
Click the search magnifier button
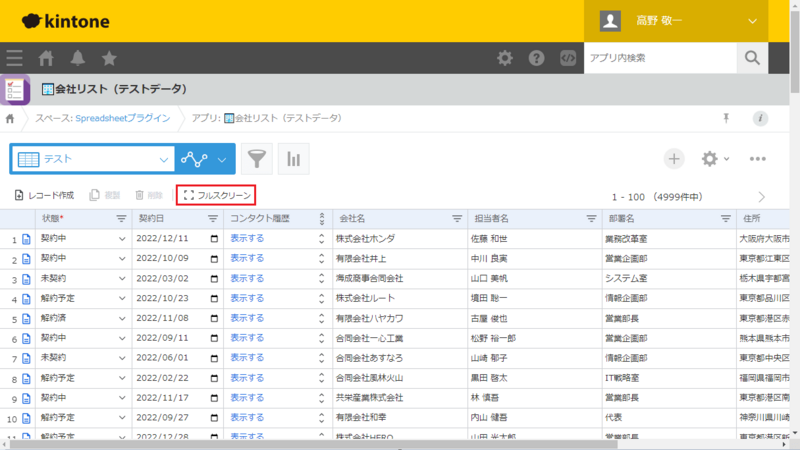754,58
